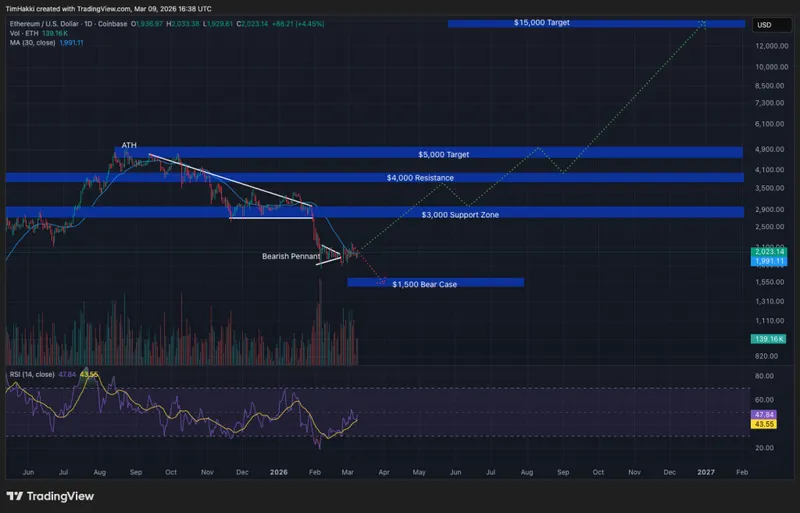Click the TradingView logo icon
This screenshot has width=800, height=513.
[15, 496]
